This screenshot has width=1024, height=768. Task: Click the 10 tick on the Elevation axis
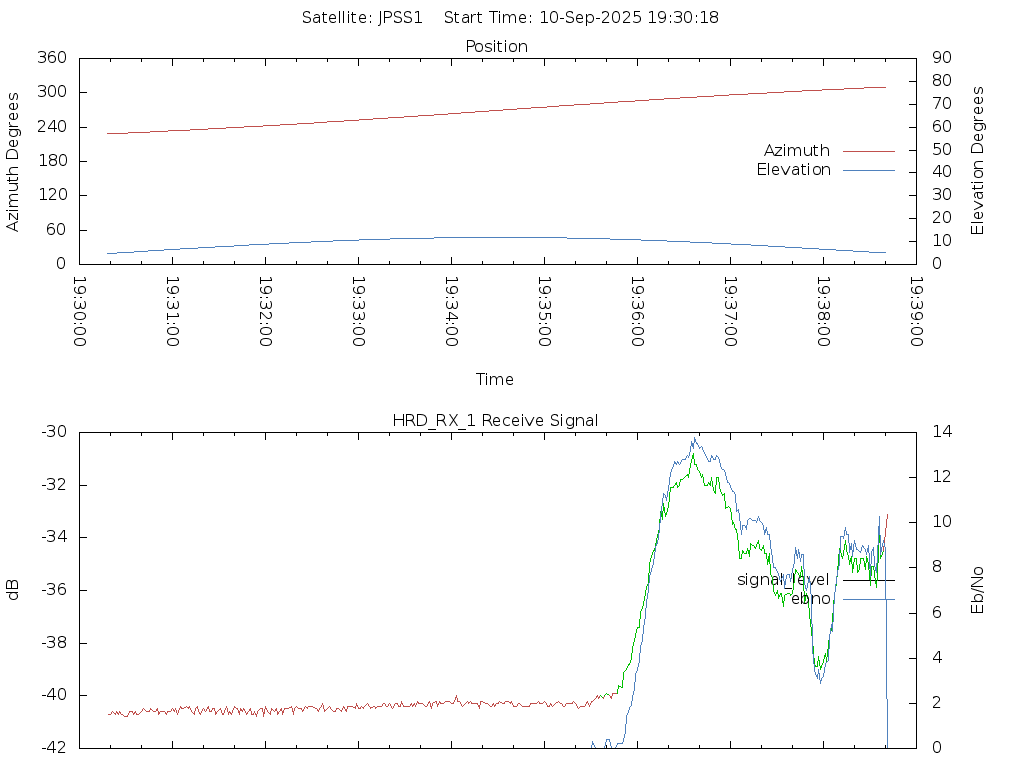tap(942, 241)
